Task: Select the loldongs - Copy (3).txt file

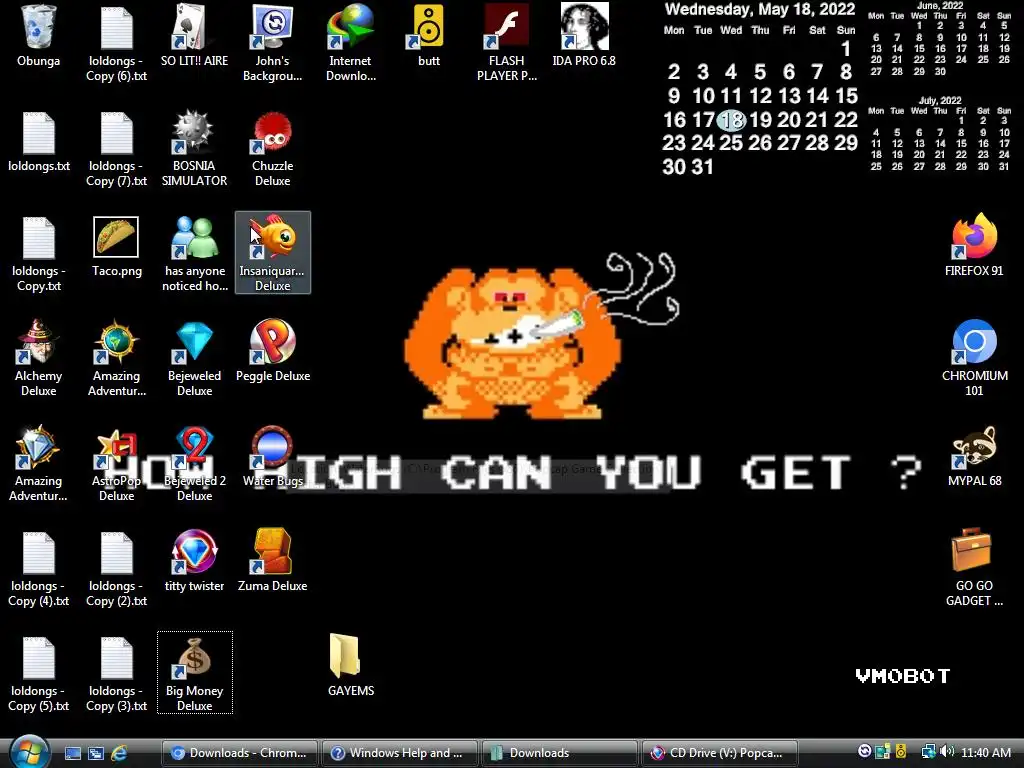Action: 116,673
